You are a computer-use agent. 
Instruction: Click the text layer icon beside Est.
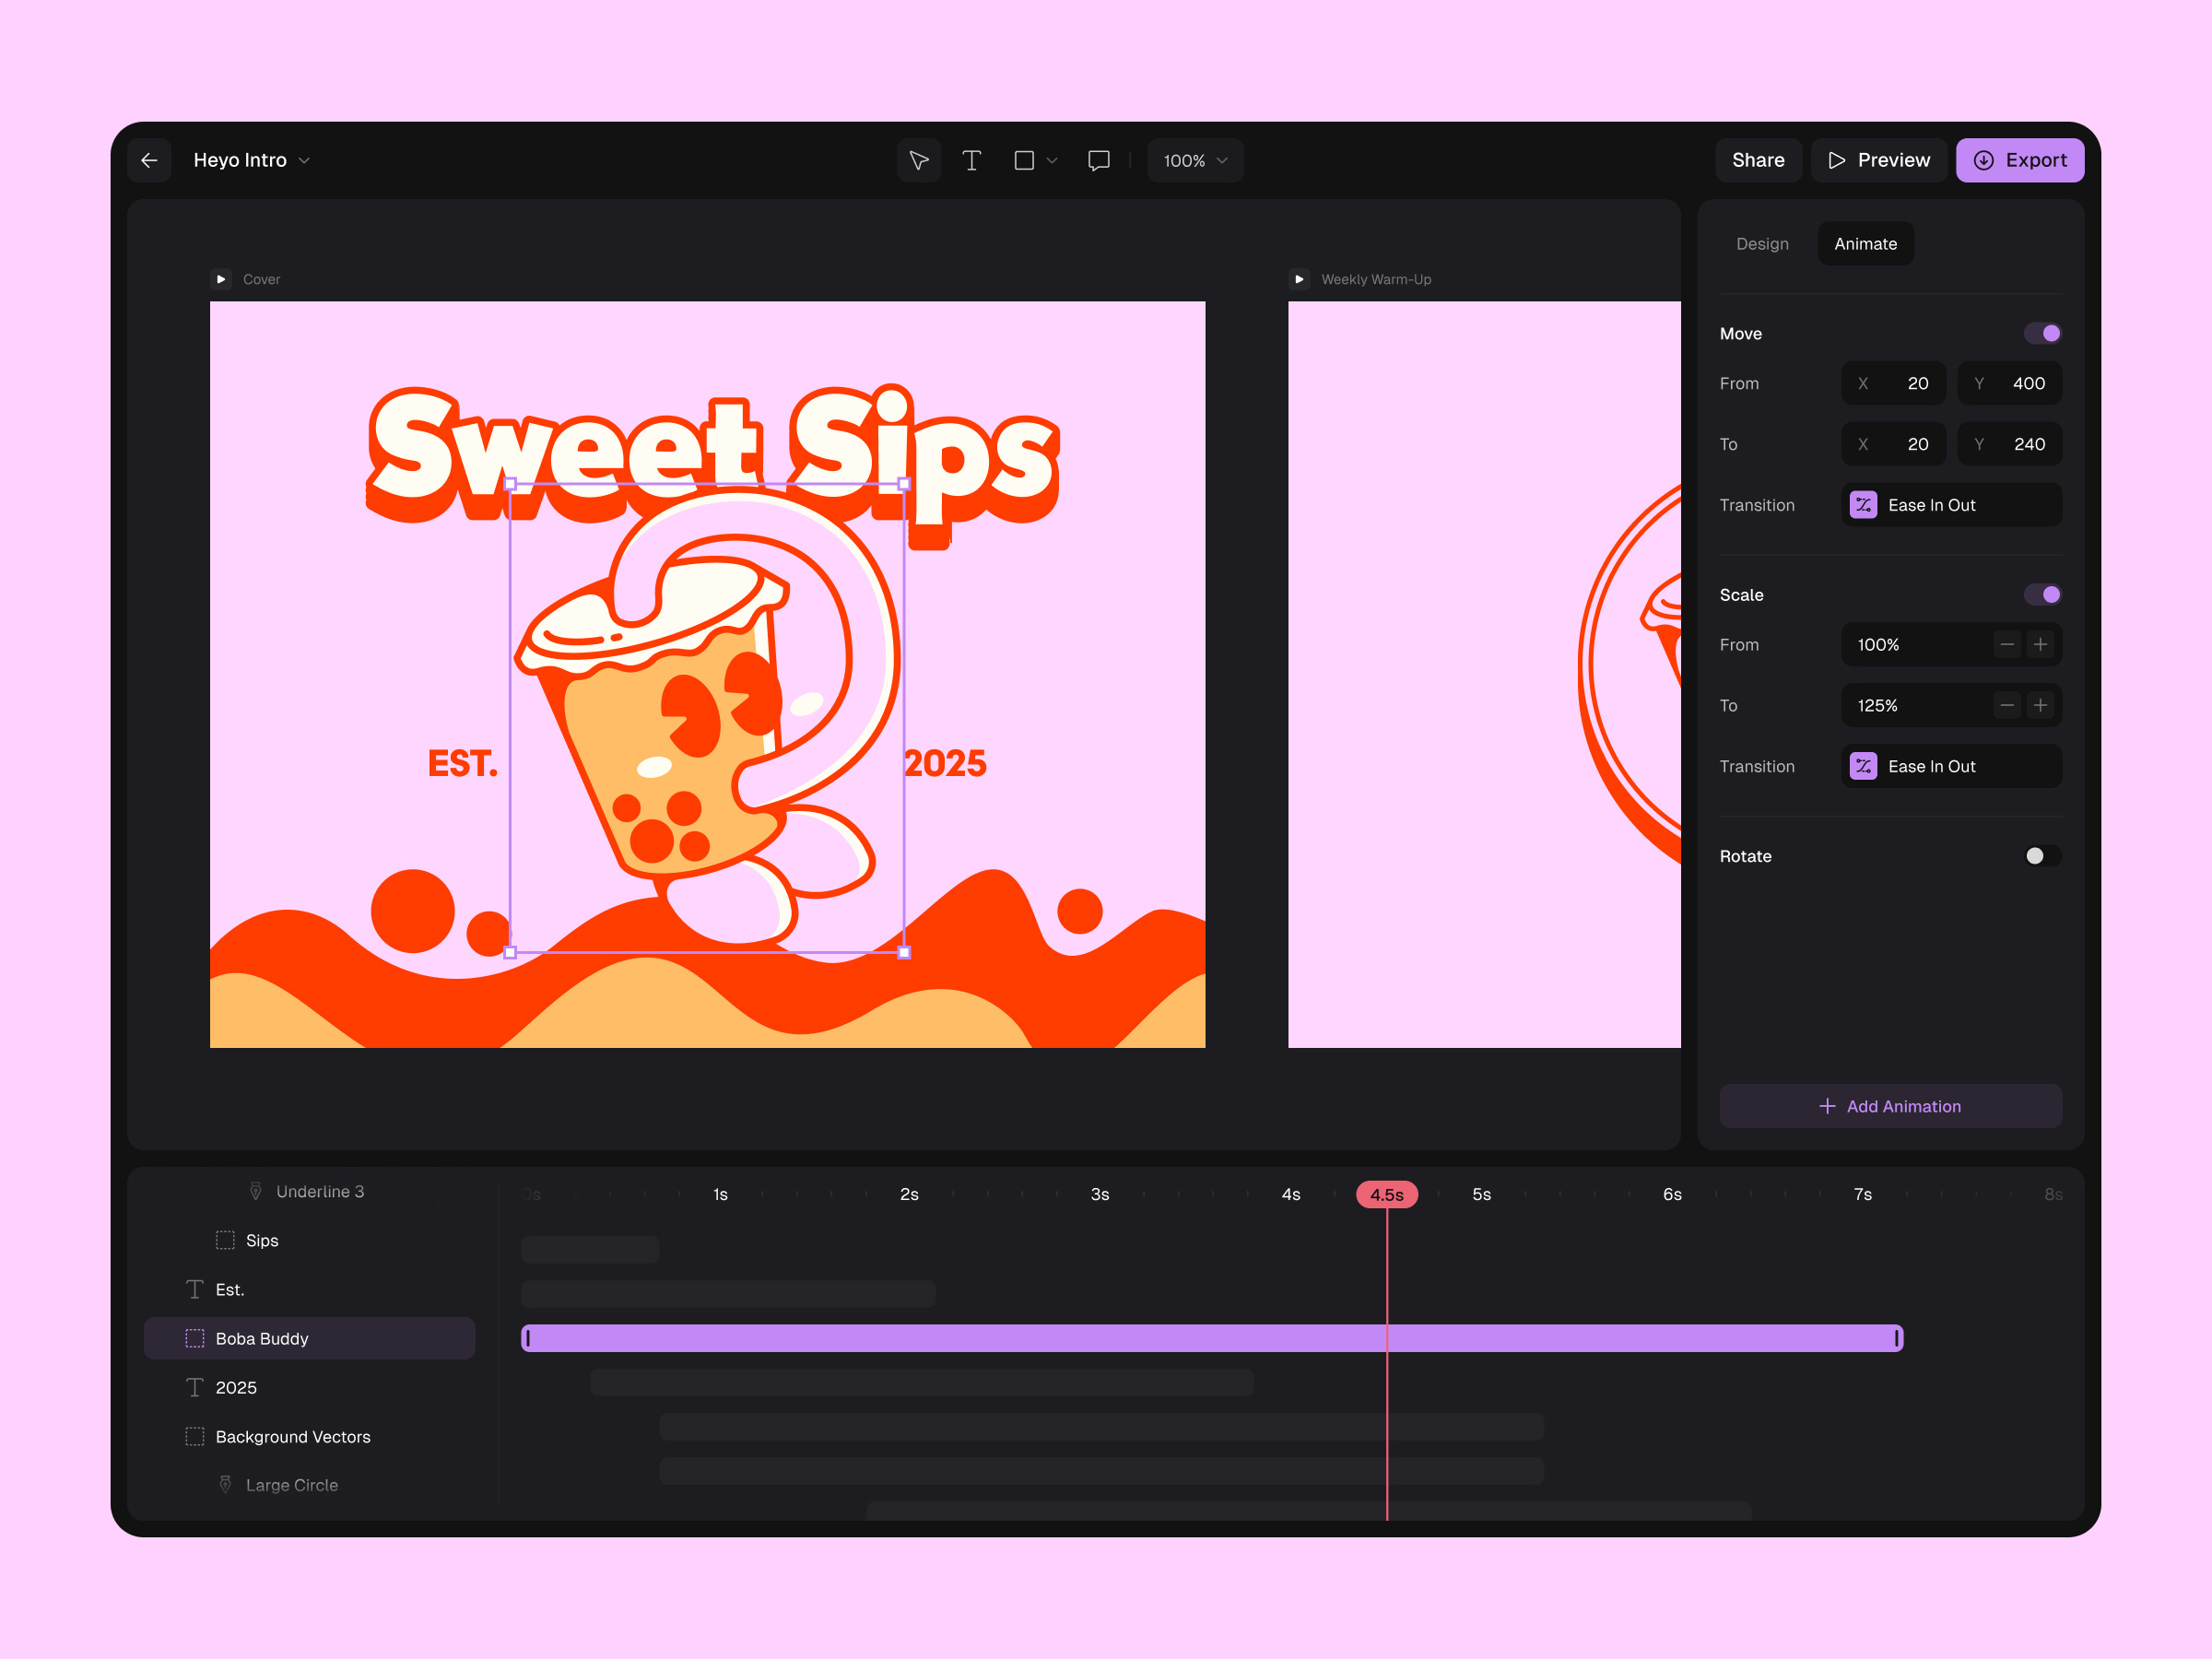tap(194, 1289)
